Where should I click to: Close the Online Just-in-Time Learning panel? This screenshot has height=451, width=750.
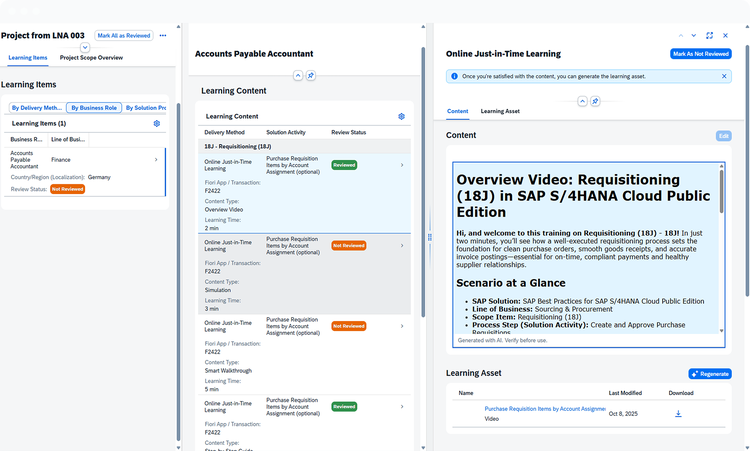point(725,36)
